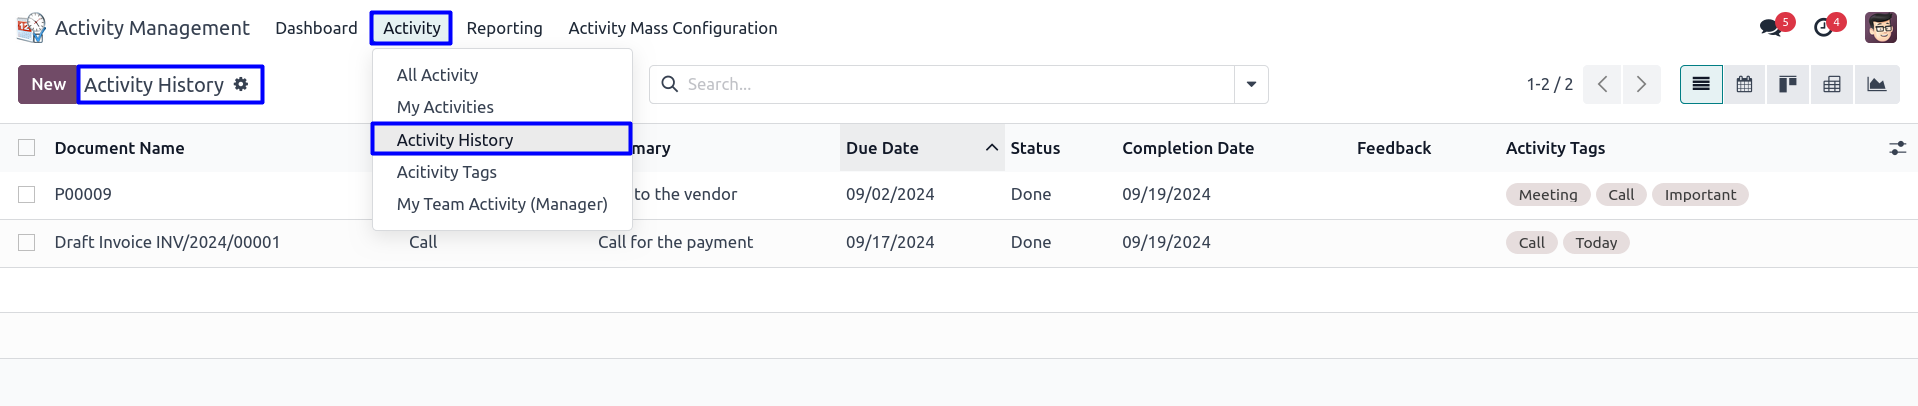This screenshot has width=1918, height=406.
Task: Open optional columns adjuster in the header
Action: pyautogui.click(x=1897, y=148)
